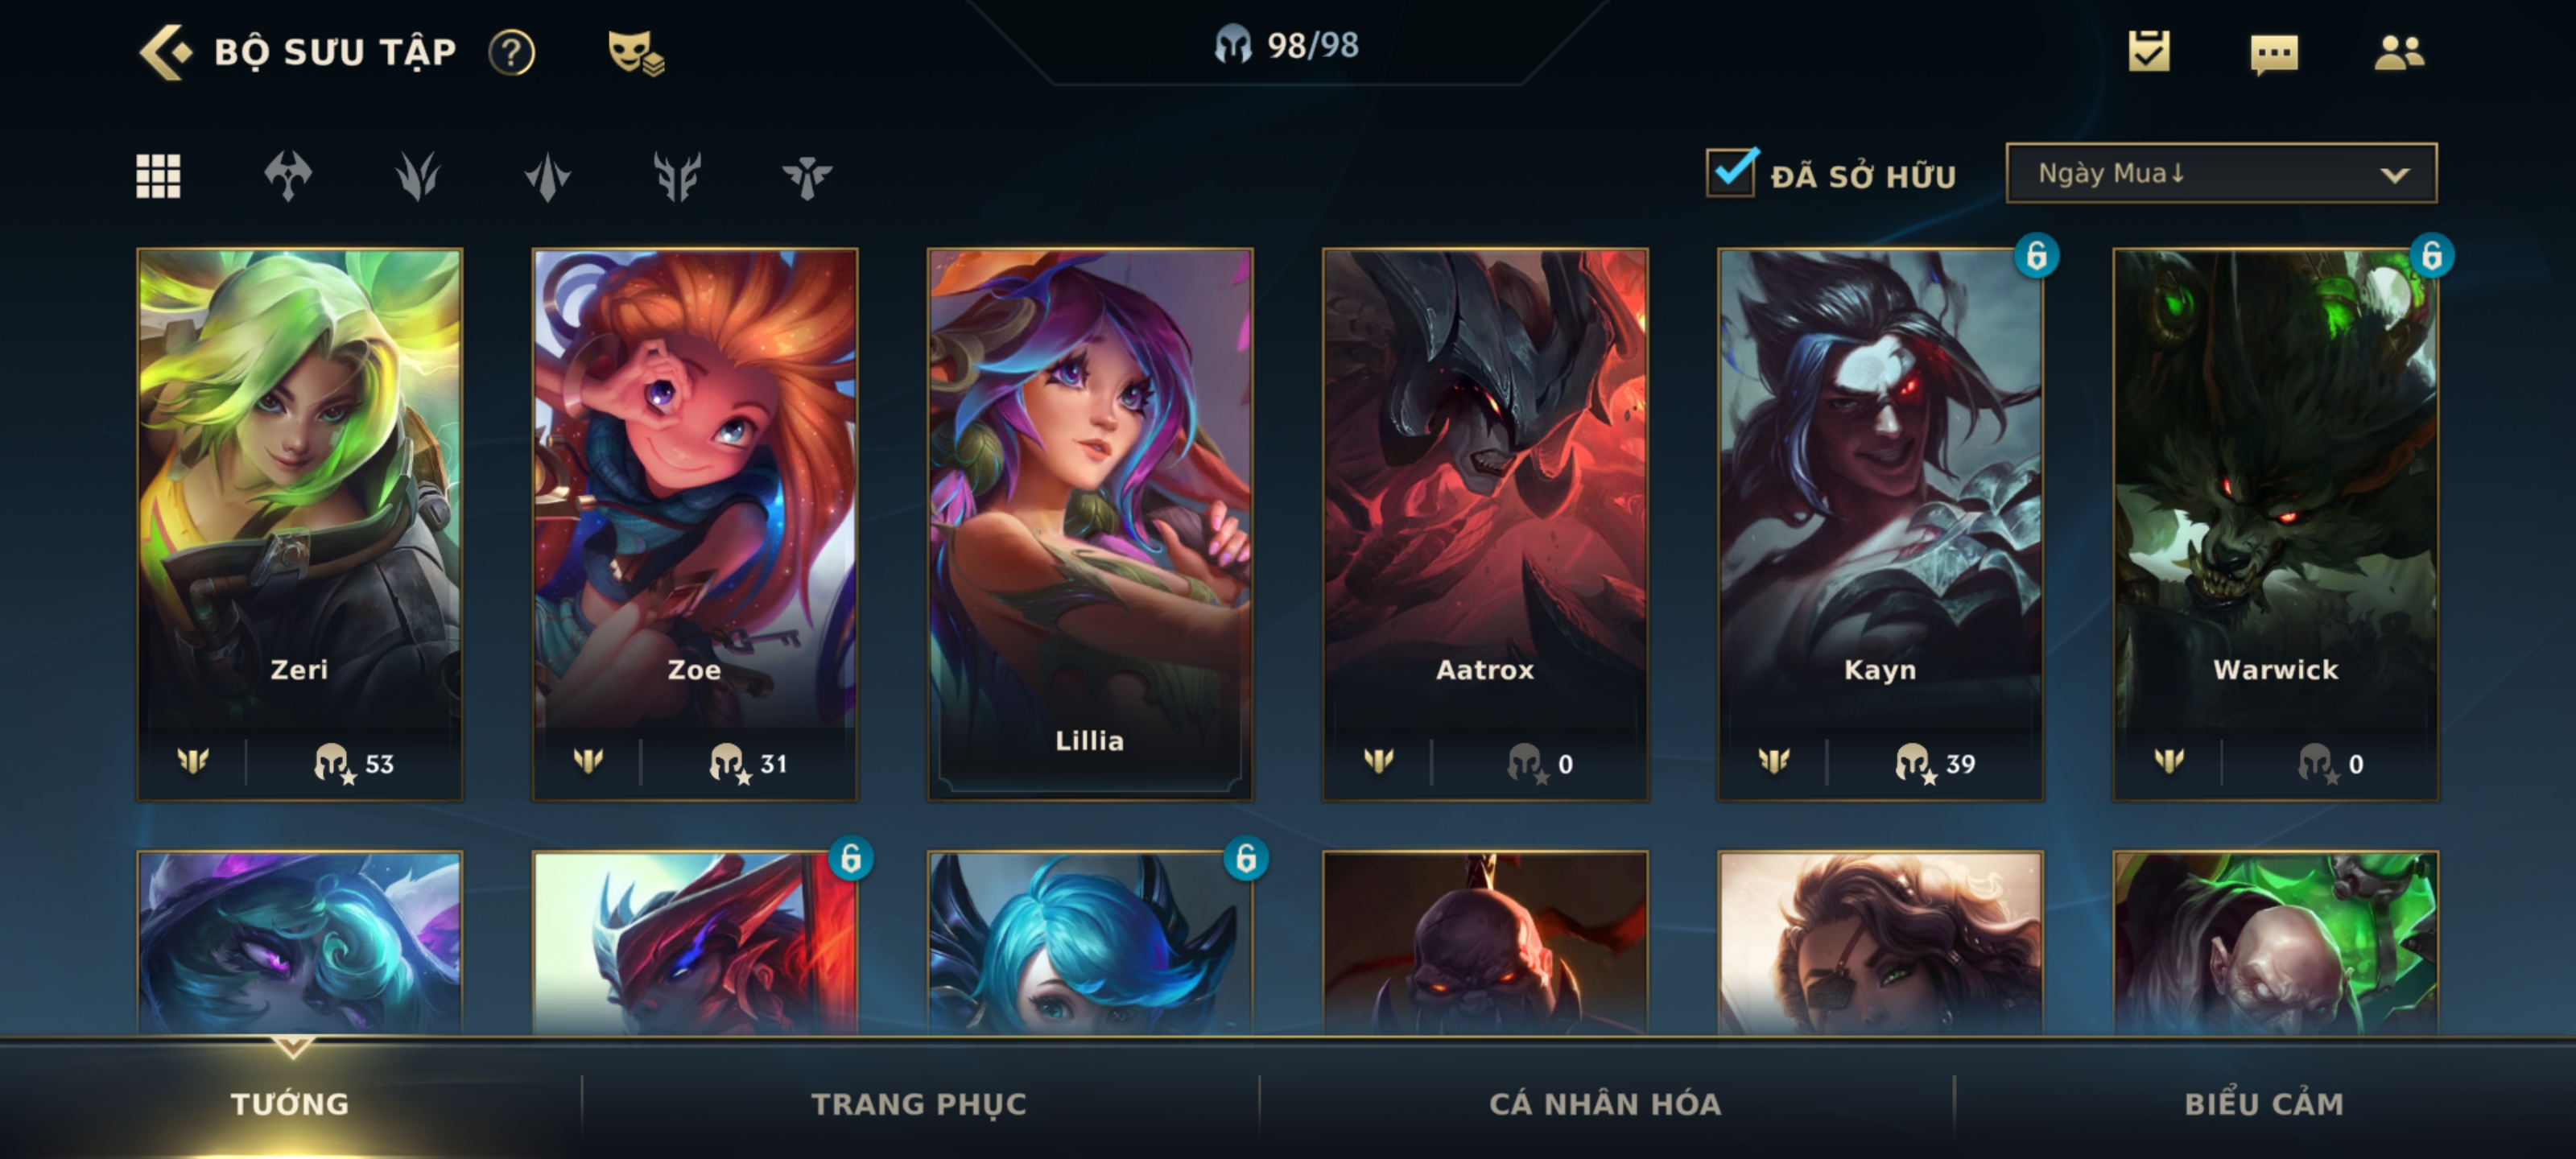
Task: Uncheck the Đã Sở Hữu checkbox
Action: [x=1731, y=172]
